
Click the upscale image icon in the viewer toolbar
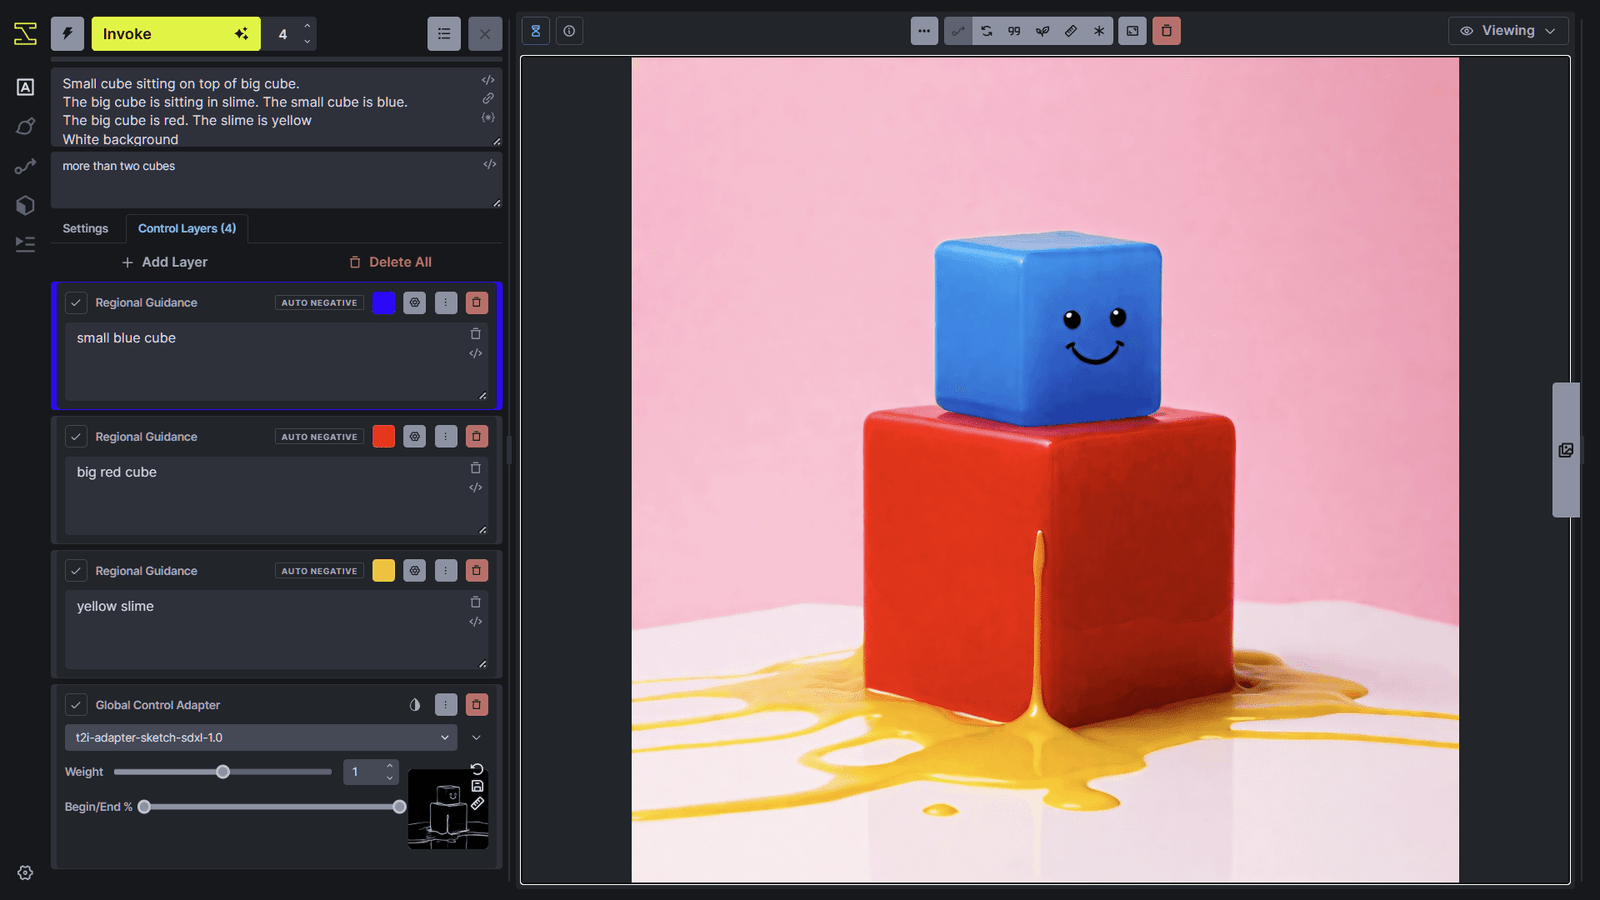(x=1132, y=31)
